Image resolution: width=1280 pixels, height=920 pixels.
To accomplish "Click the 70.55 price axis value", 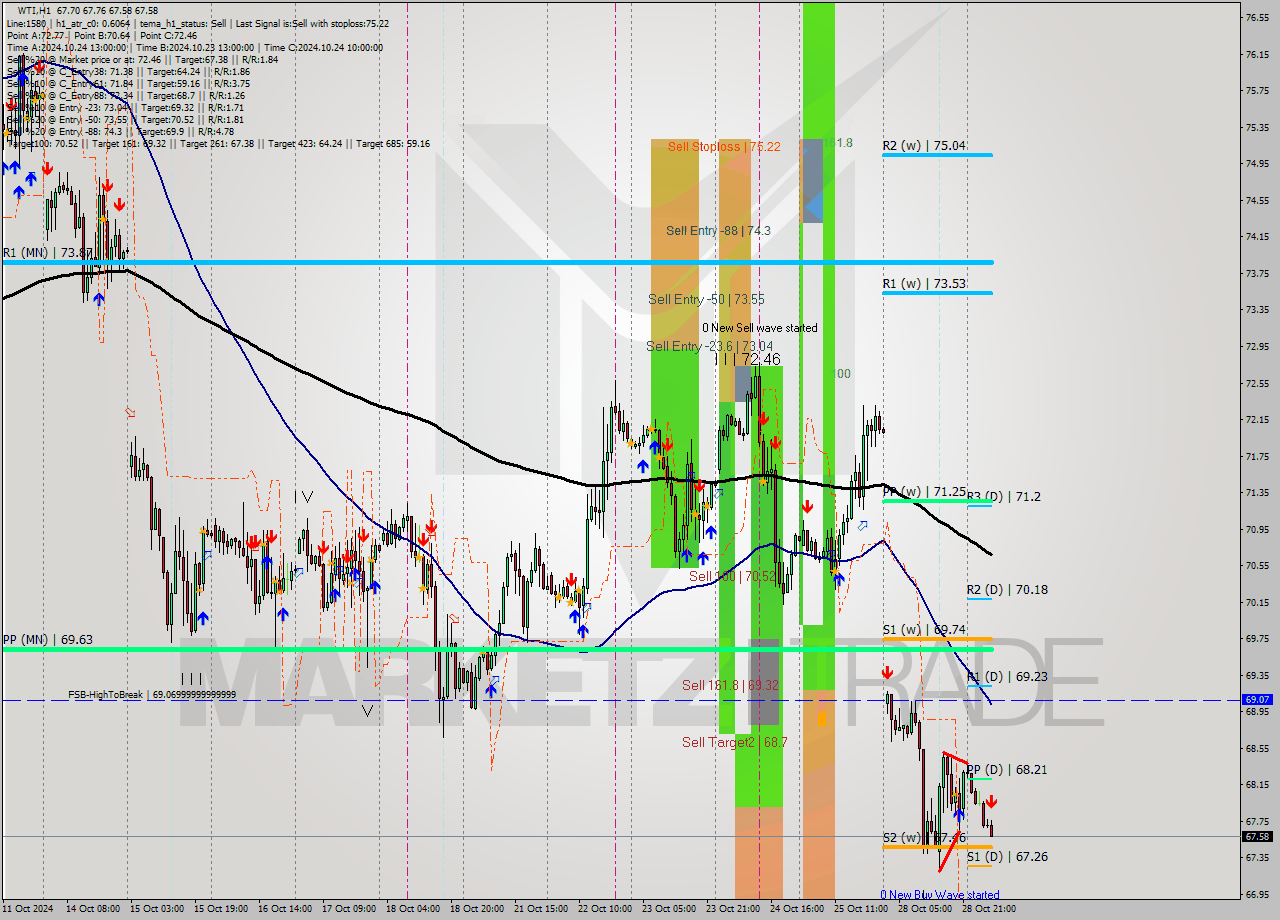I will (x=1257, y=565).
